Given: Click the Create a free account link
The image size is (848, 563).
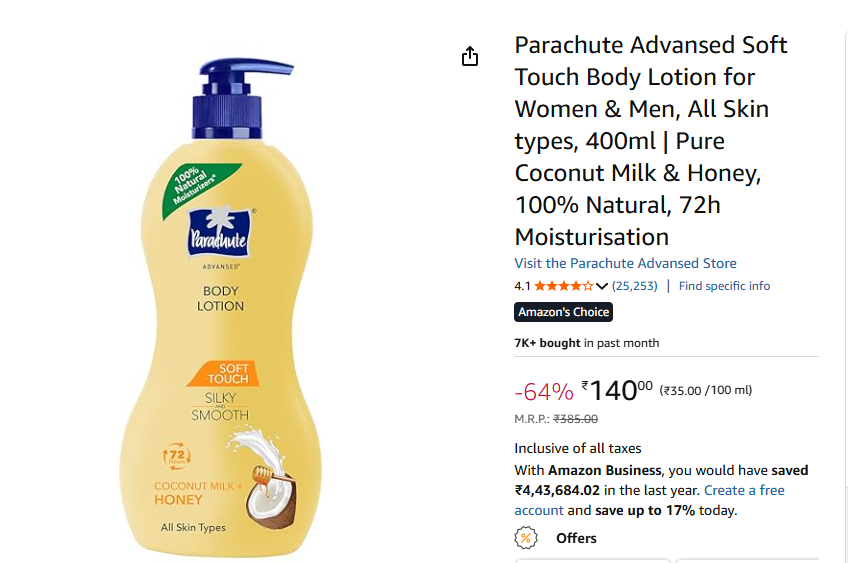Looking at the screenshot, I should coord(744,490).
